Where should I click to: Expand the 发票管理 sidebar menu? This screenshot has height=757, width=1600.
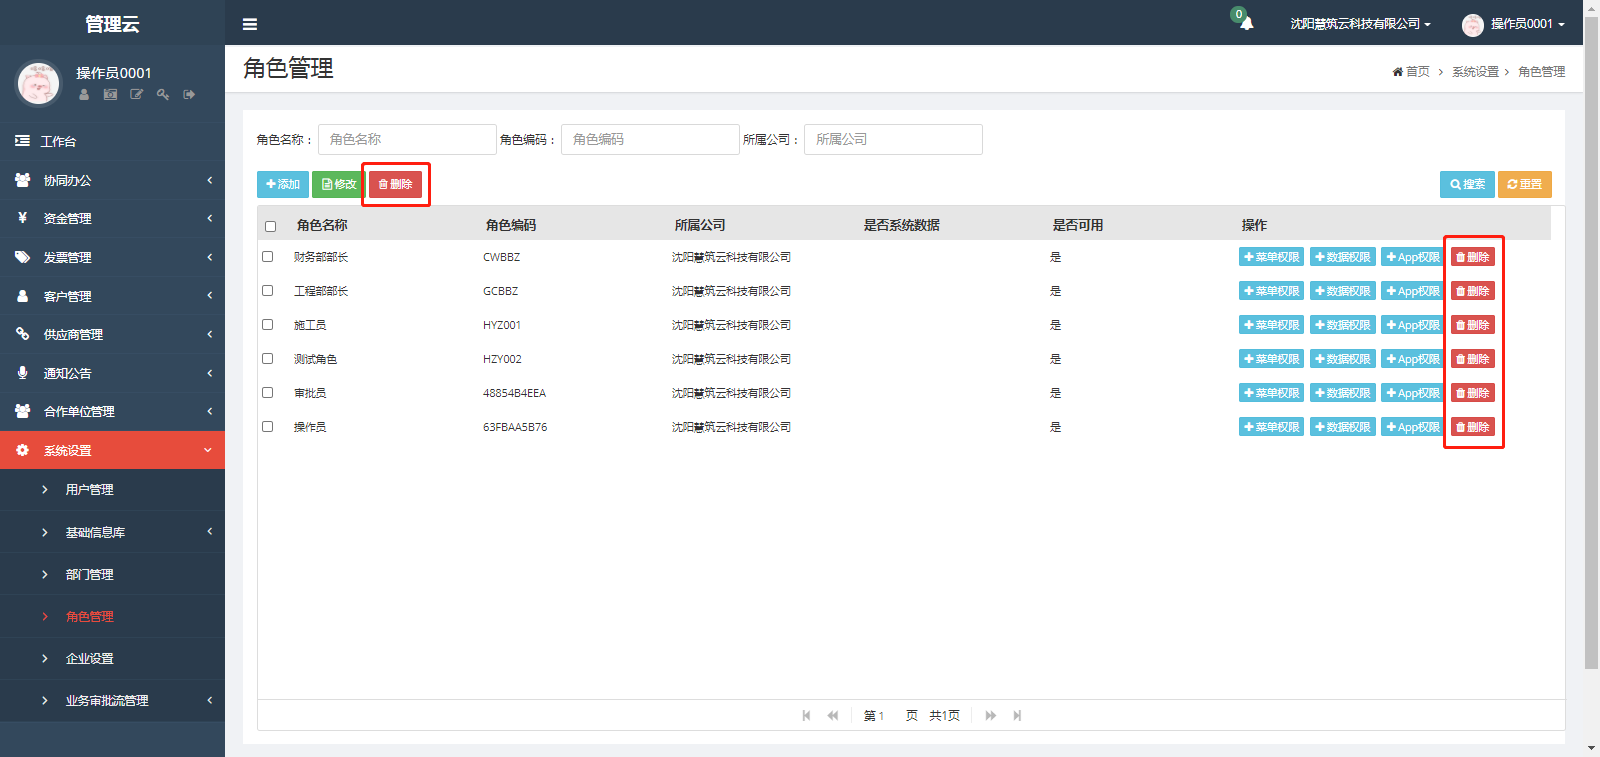112,257
